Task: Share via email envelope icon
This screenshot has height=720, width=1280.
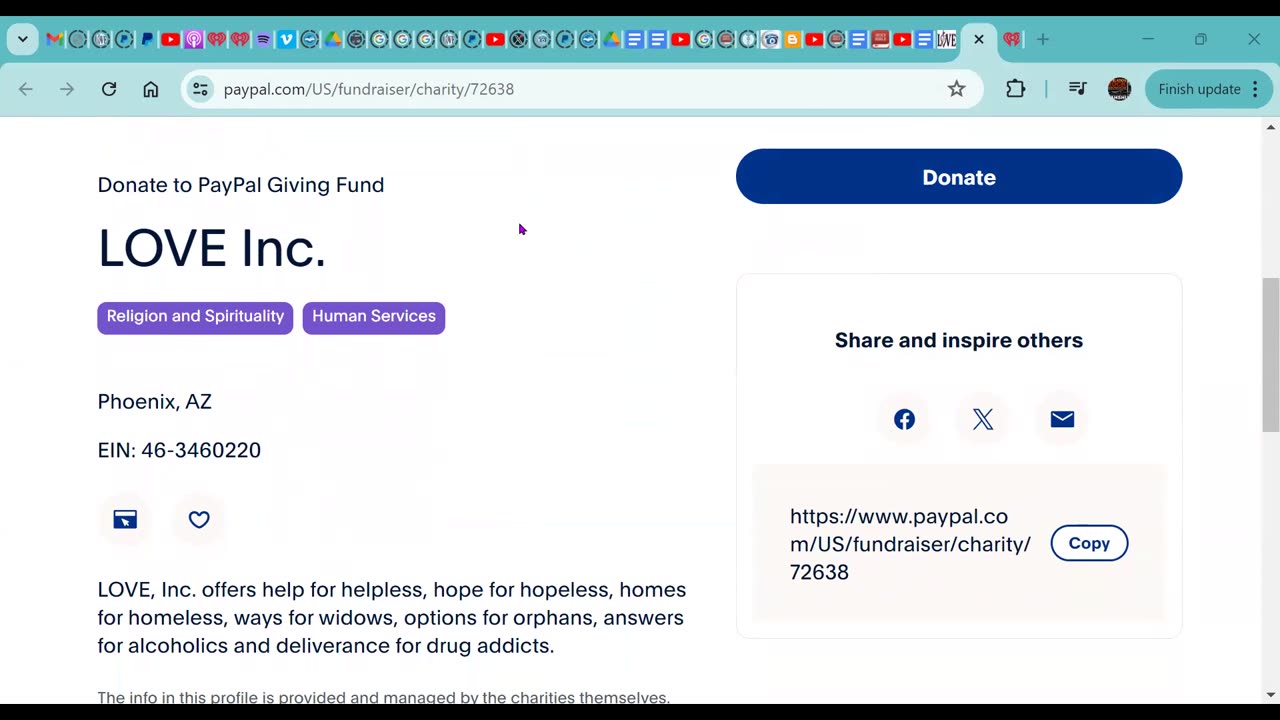Action: [x=1062, y=419]
